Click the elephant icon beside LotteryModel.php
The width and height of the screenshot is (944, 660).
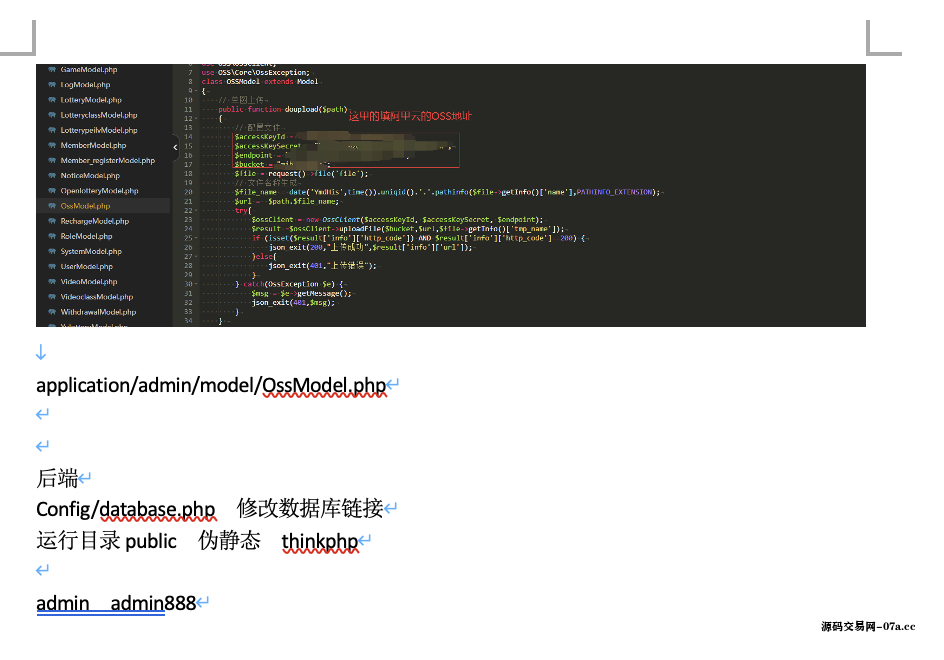[50, 100]
